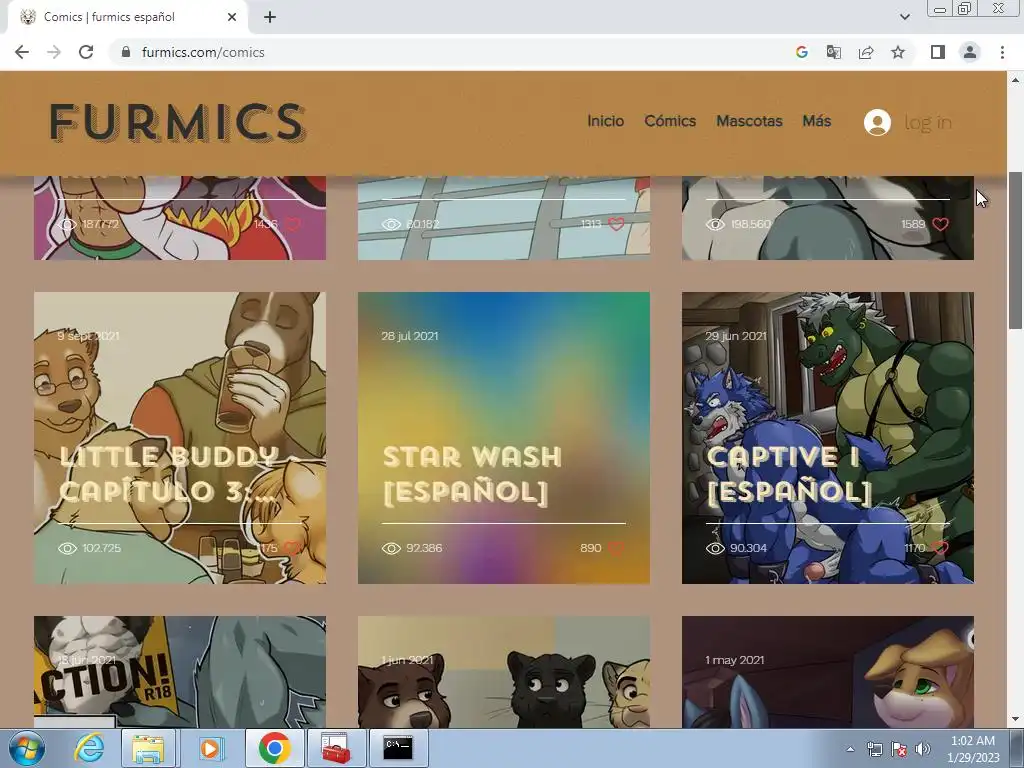Viewport: 1024px width, 768px height.
Task: Open the command prompt taskbar window
Action: 398,748
